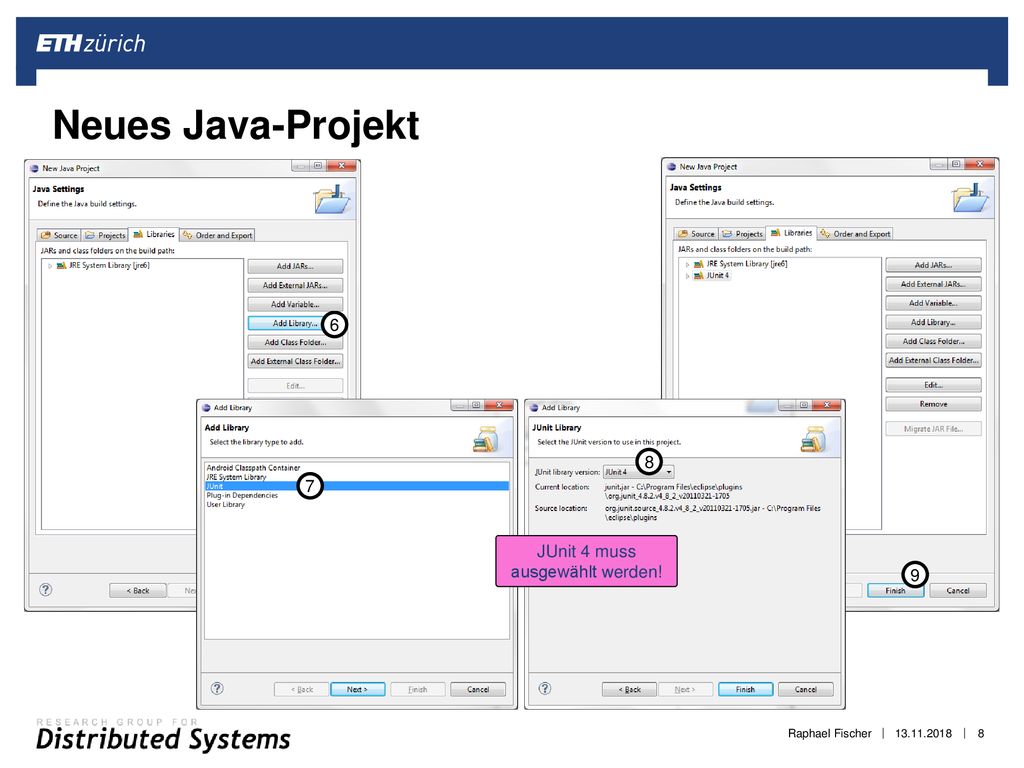Click Remove in the right Java Project window

(x=933, y=404)
